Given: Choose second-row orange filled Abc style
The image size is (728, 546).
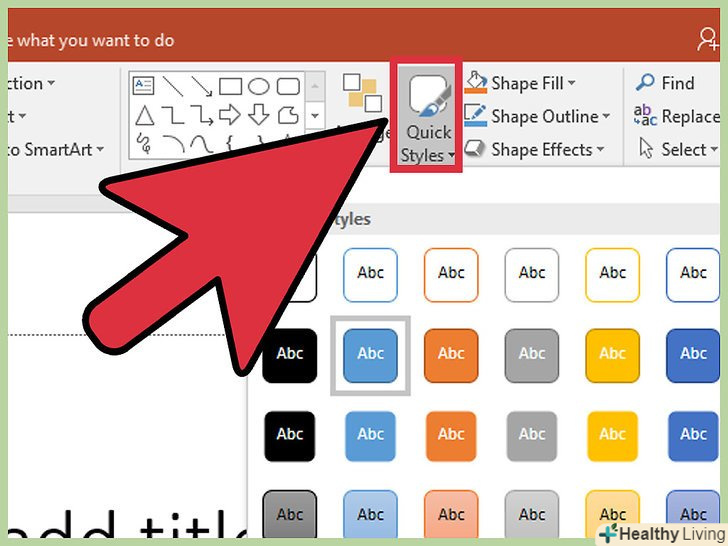Looking at the screenshot, I should pyautogui.click(x=451, y=356).
